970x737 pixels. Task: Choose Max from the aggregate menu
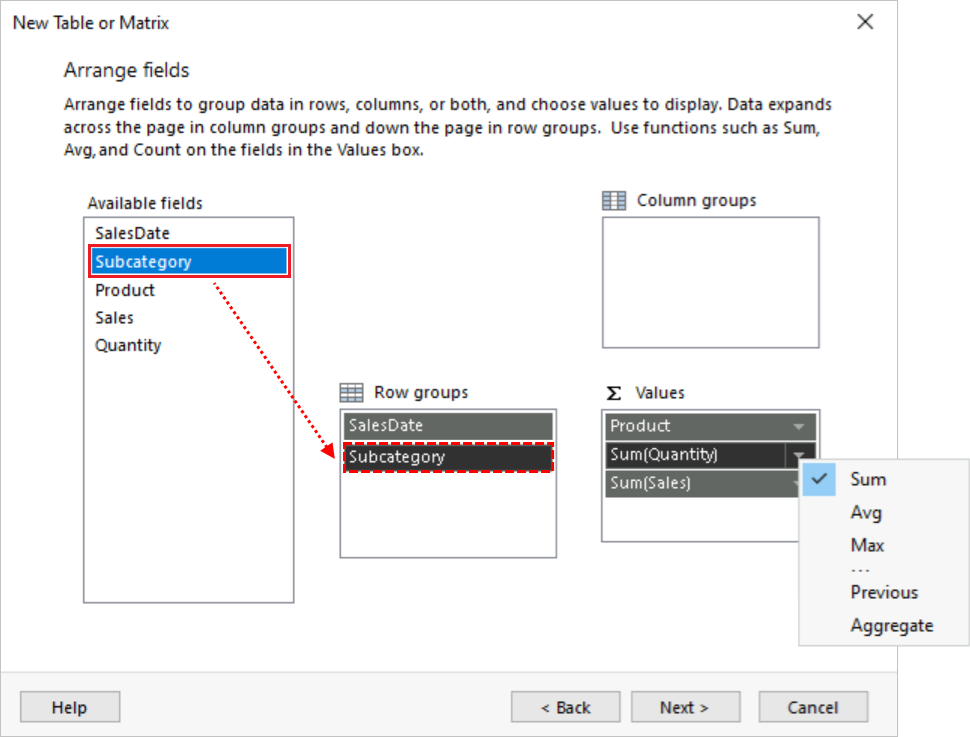point(866,545)
